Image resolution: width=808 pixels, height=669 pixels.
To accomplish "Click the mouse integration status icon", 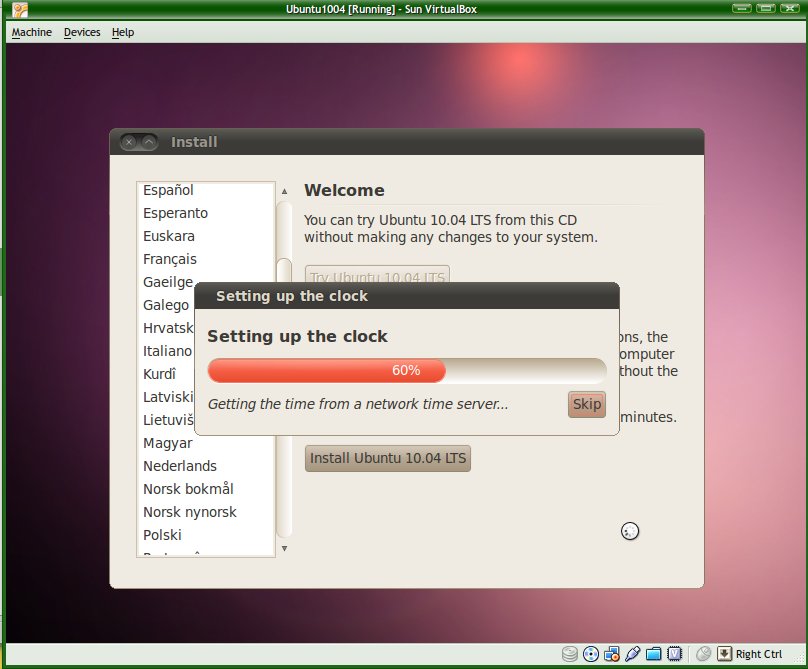I will [703, 654].
